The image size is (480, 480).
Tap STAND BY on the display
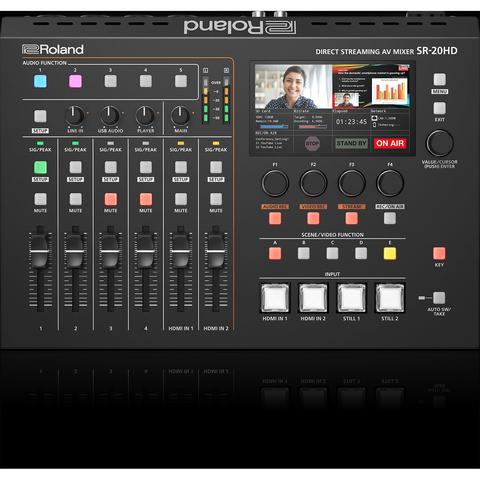pos(351,143)
